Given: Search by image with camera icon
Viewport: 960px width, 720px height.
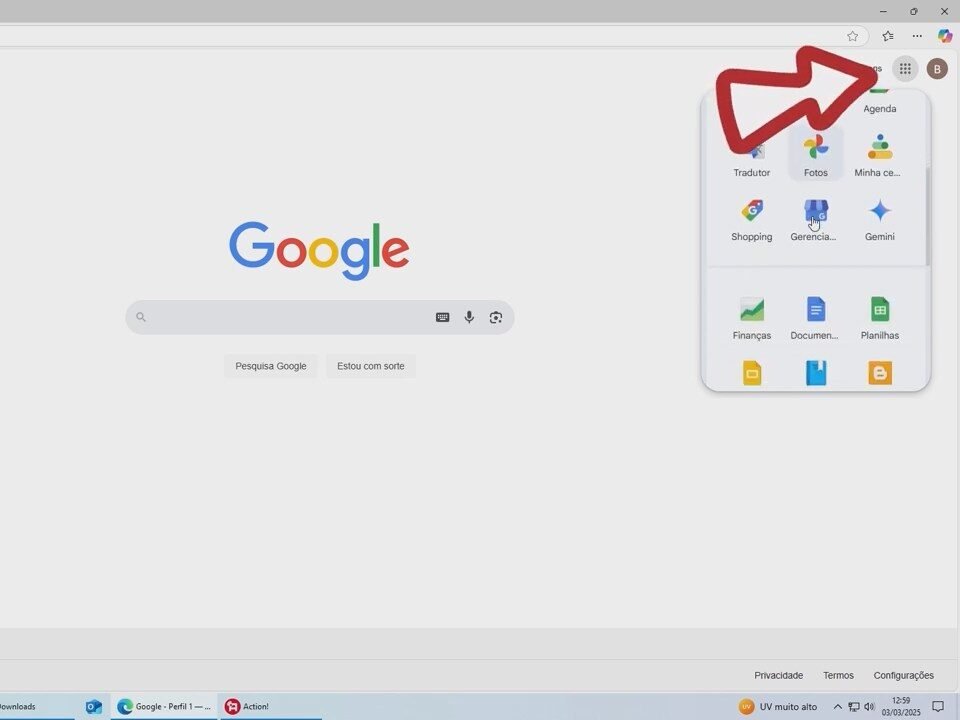Looking at the screenshot, I should [x=495, y=317].
